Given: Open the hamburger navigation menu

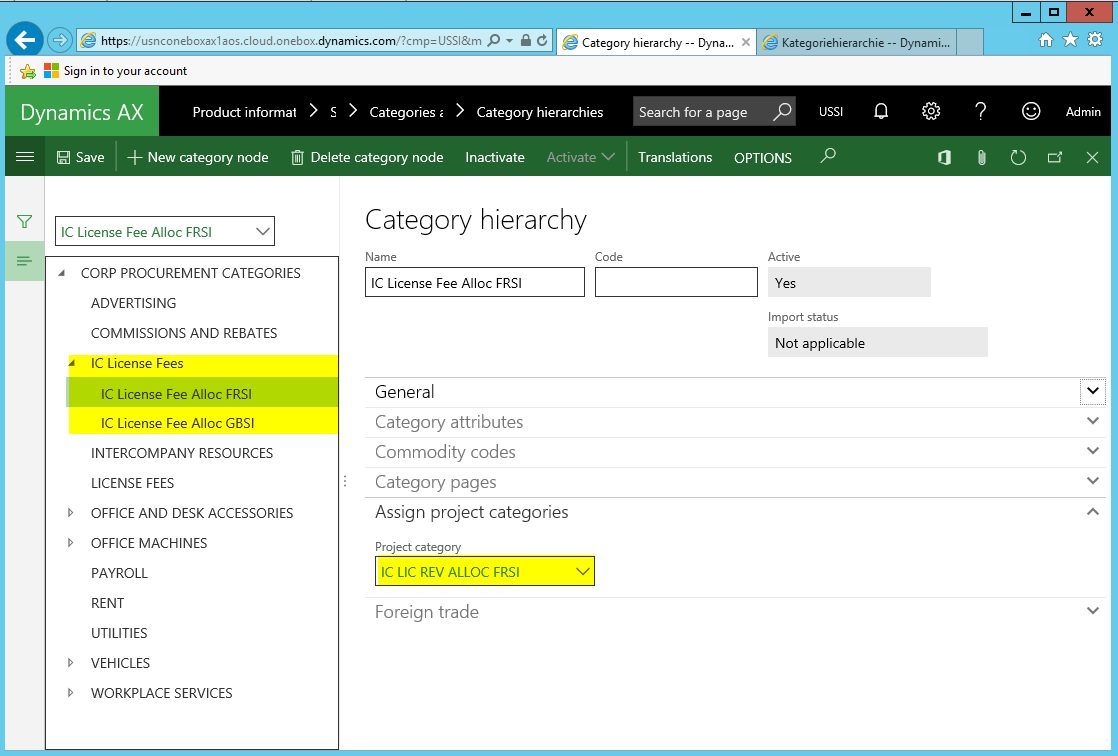Looking at the screenshot, I should (25, 157).
